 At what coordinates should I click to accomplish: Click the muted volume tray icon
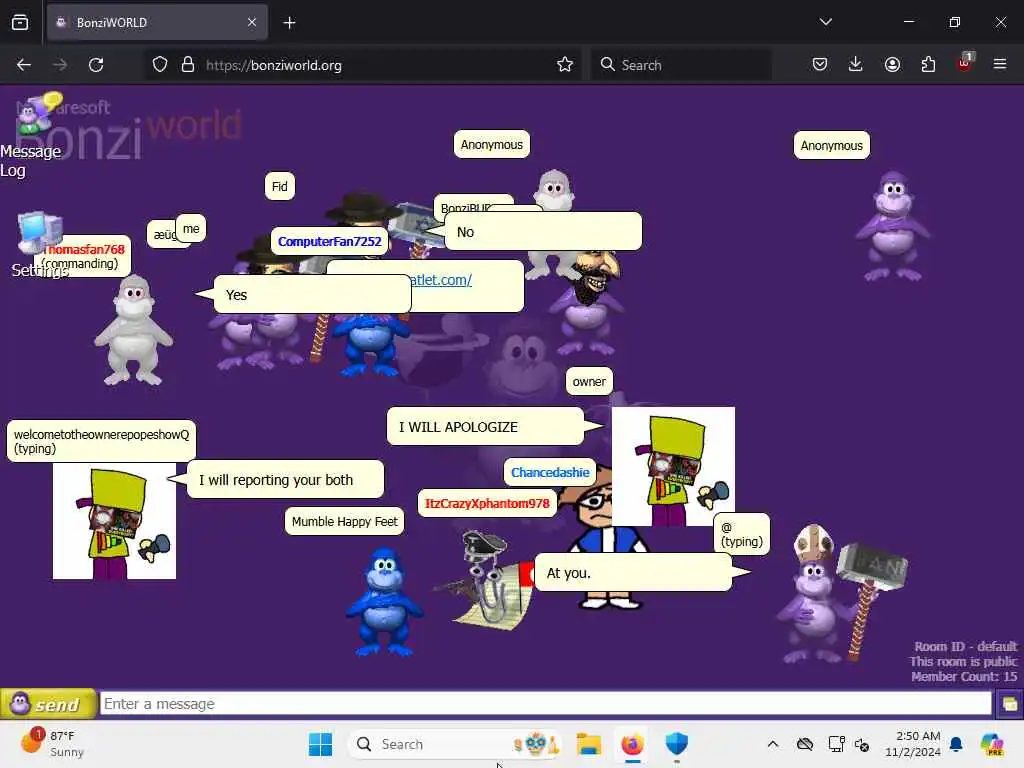click(x=862, y=744)
